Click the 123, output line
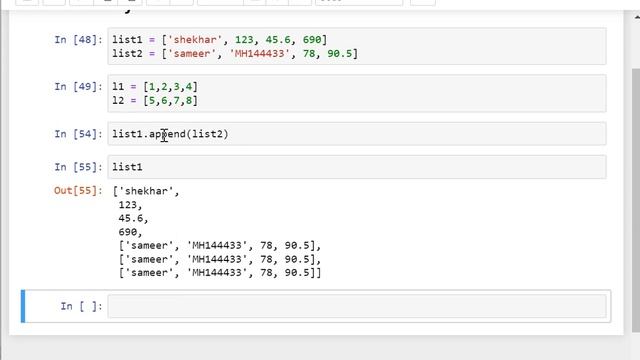Screen dimensions: 640x360 click(x=130, y=205)
